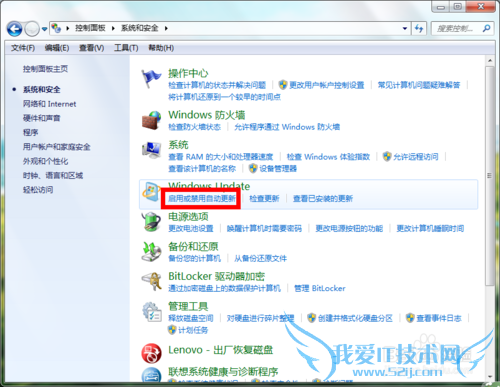
Task: Click the BitLocker key and lock icon
Action: pyautogui.click(x=151, y=282)
